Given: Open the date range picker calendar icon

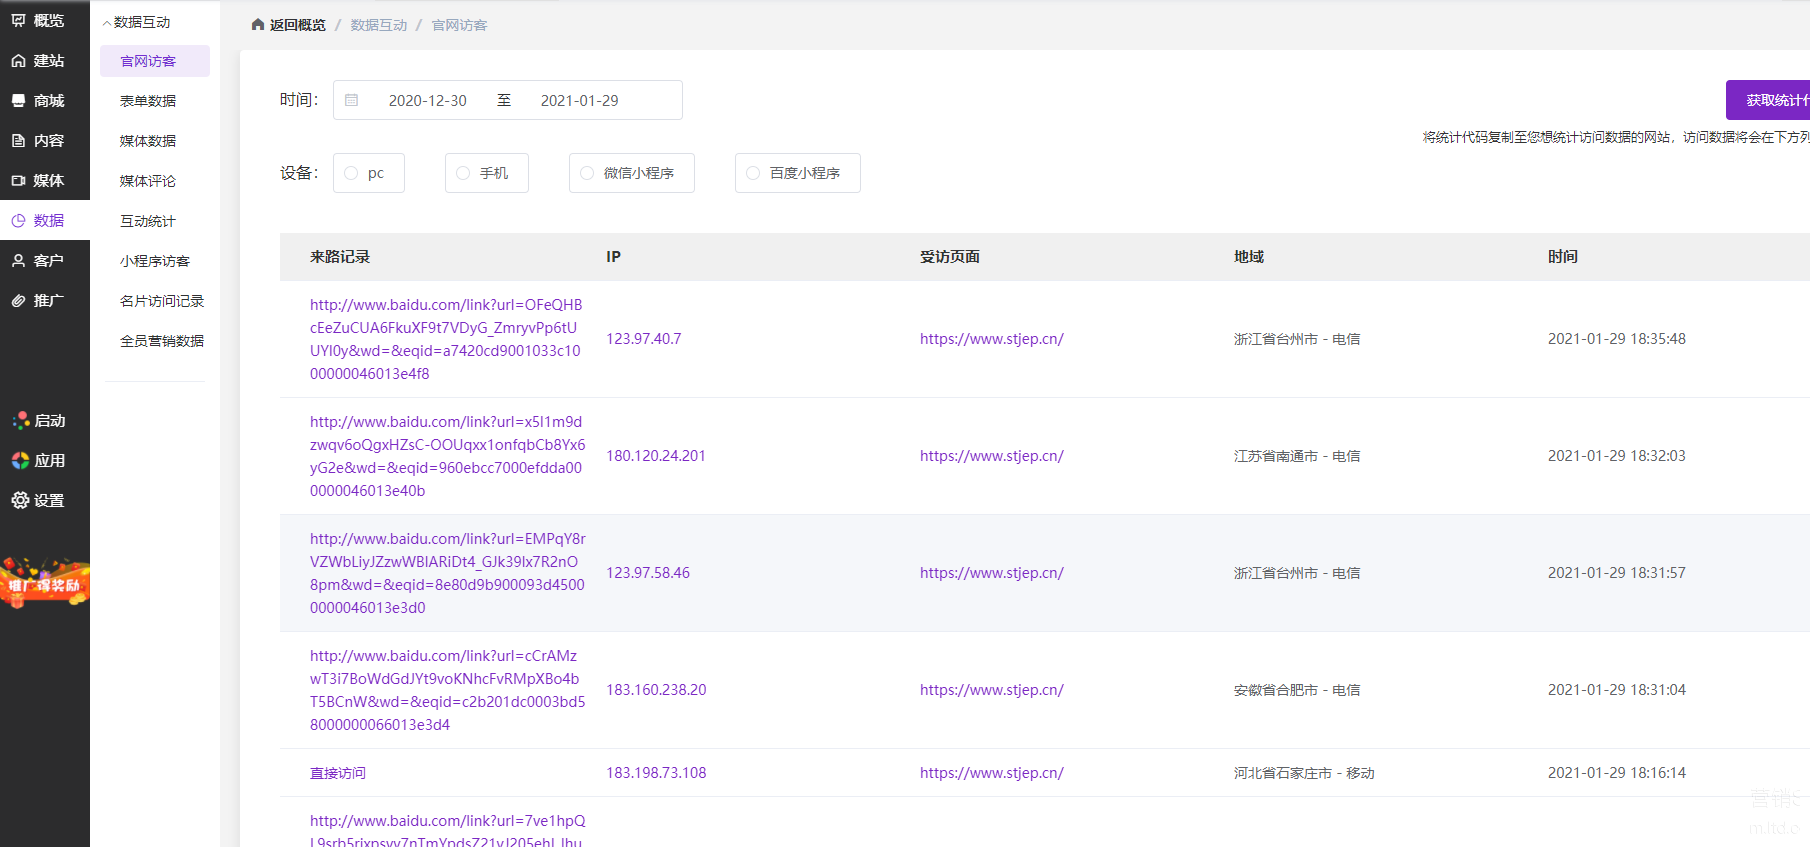Looking at the screenshot, I should [x=352, y=100].
